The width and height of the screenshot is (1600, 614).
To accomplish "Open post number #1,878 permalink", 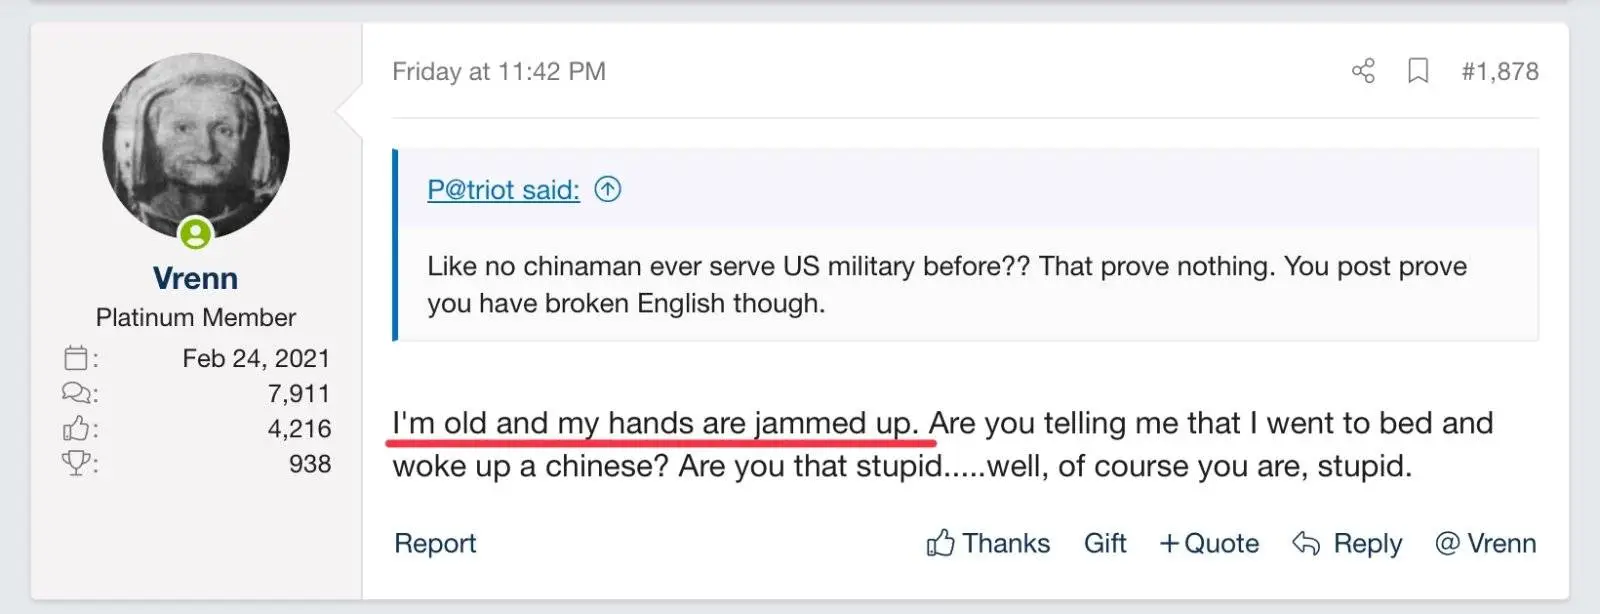I will coord(1500,71).
